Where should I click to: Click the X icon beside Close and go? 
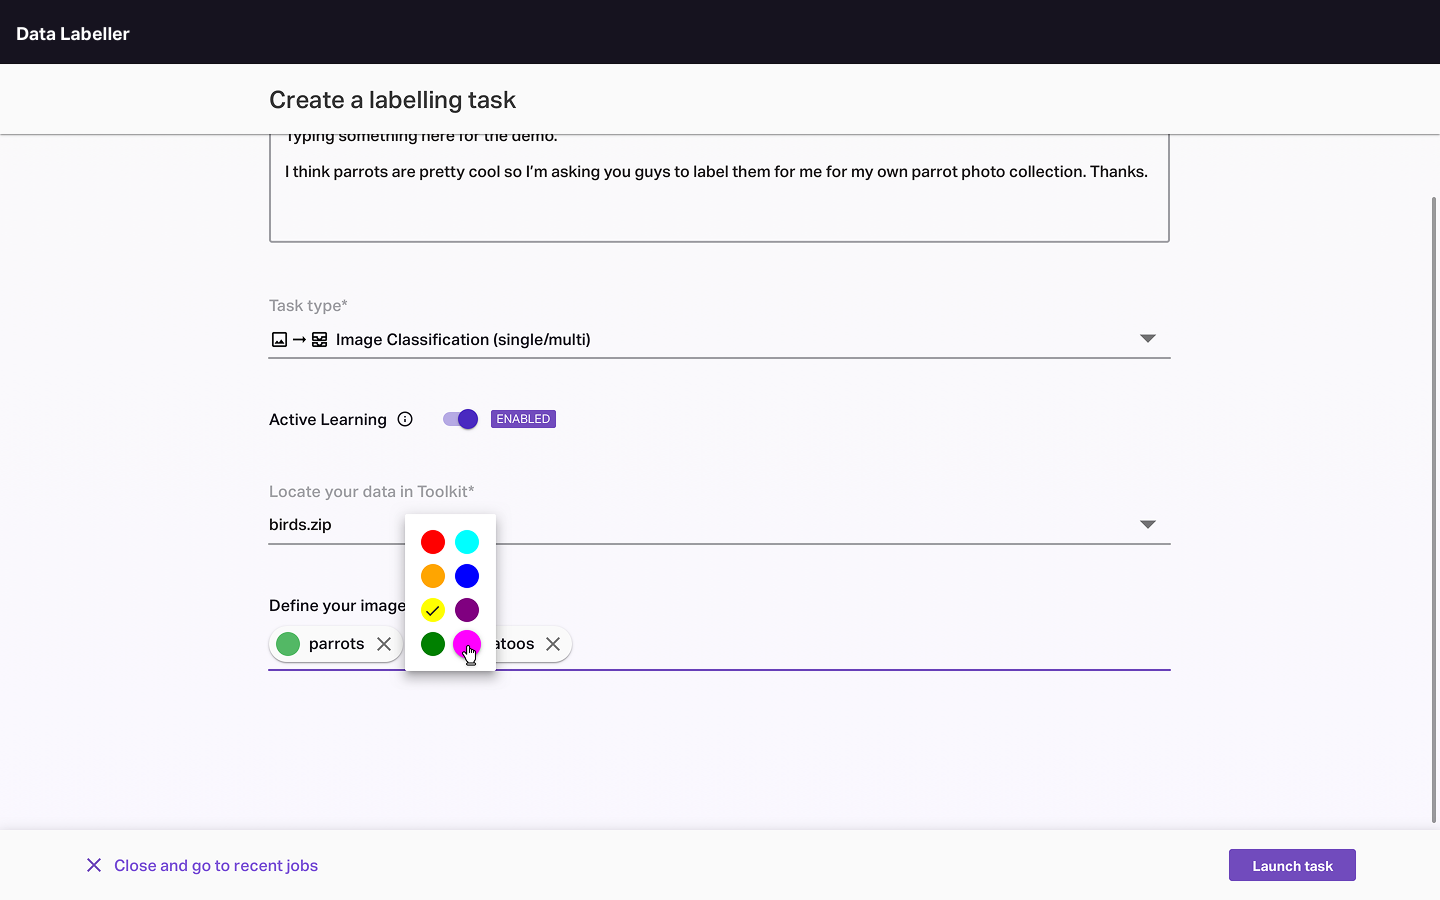[94, 865]
